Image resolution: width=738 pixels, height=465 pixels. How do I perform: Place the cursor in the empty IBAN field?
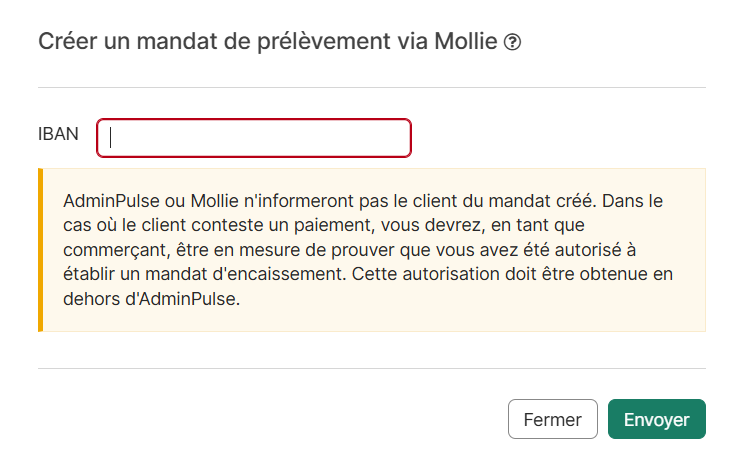click(x=254, y=138)
